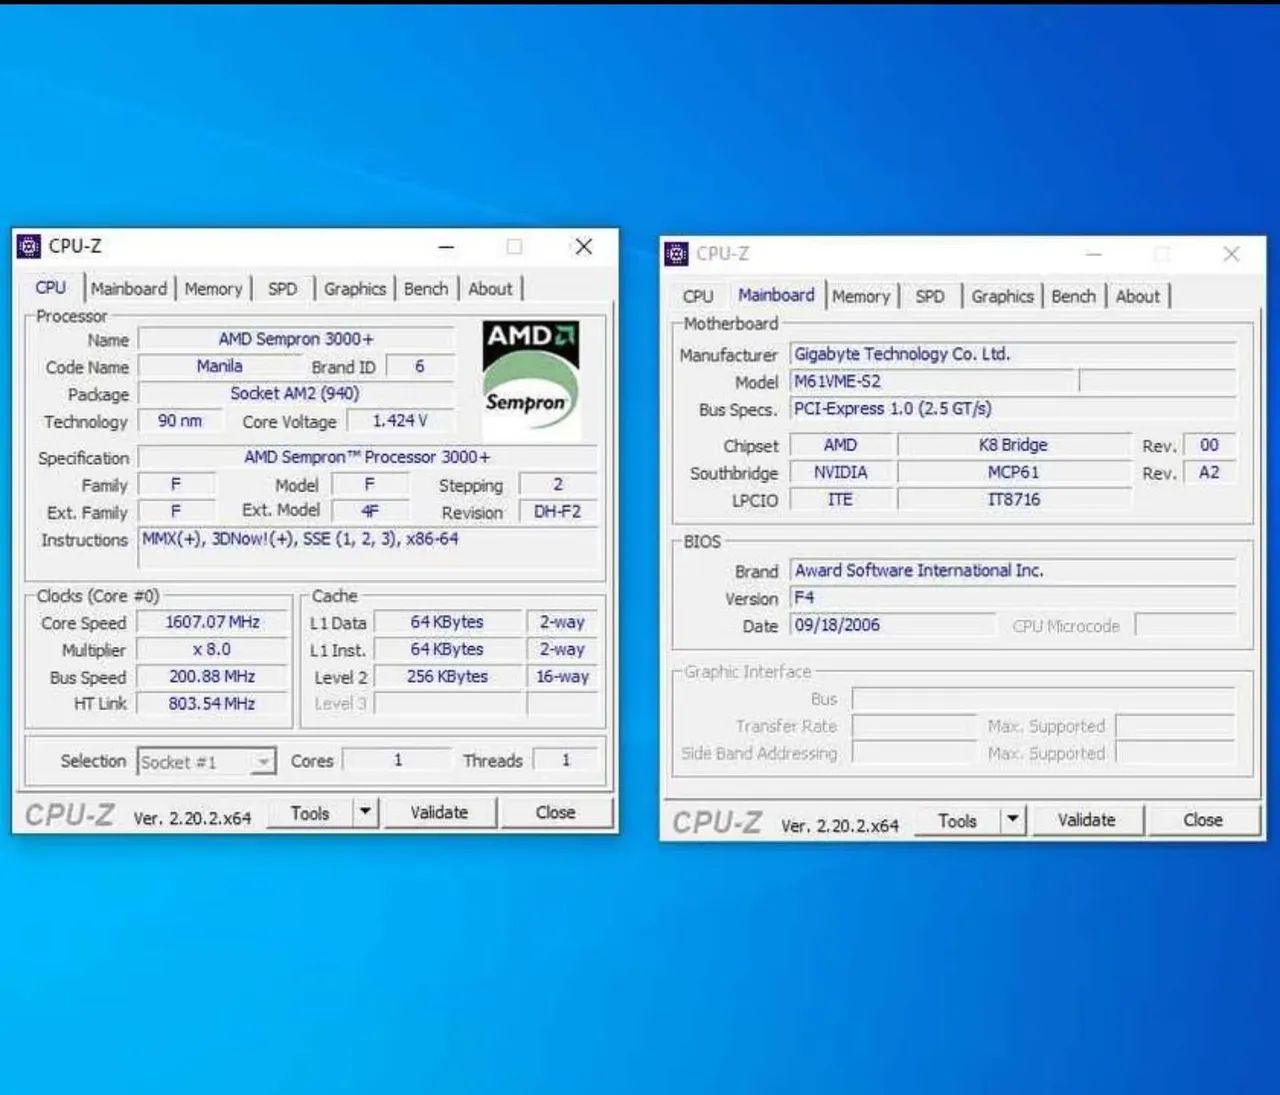This screenshot has height=1095, width=1280.
Task: Minimize the right CPU-Z window
Action: tap(1093, 254)
